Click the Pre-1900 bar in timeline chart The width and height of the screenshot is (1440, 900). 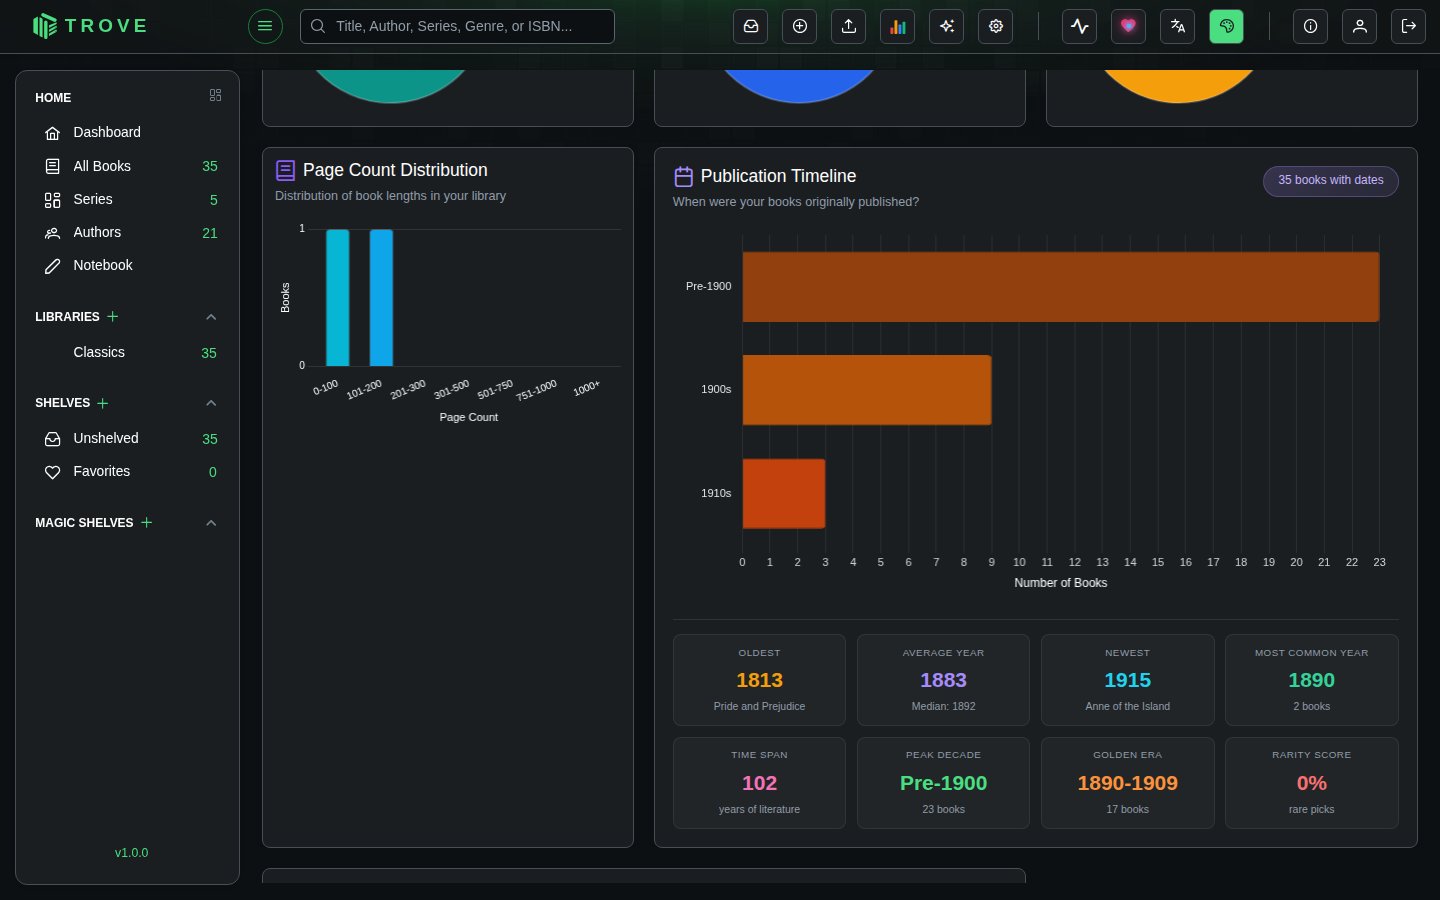(x=1061, y=287)
